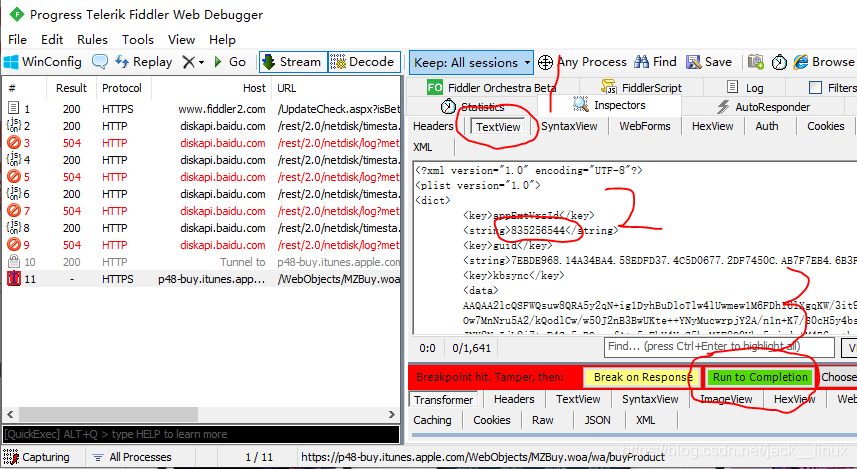
Task: Click the Go resume button
Action: [230, 62]
